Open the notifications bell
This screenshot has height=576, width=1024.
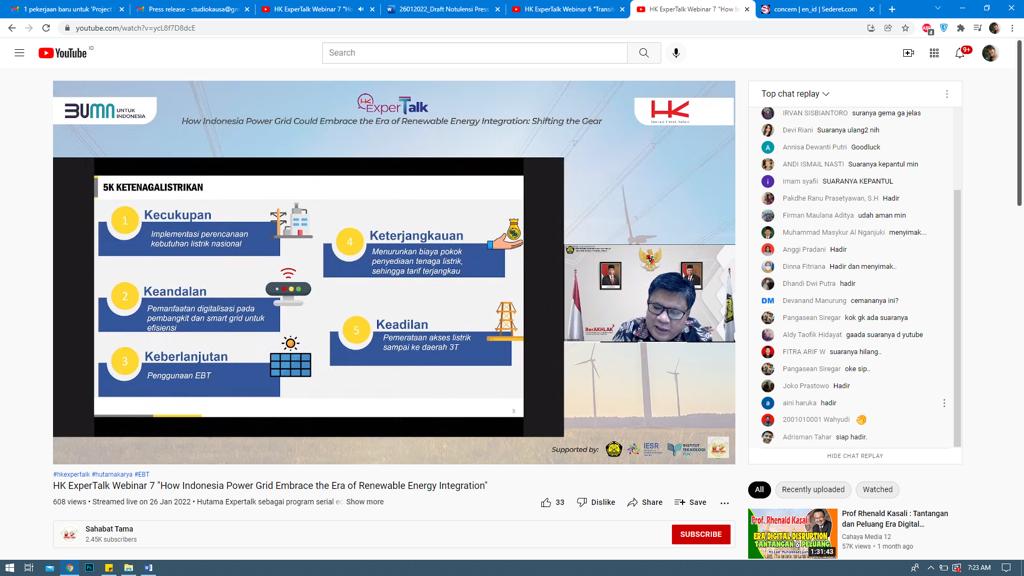[960, 53]
